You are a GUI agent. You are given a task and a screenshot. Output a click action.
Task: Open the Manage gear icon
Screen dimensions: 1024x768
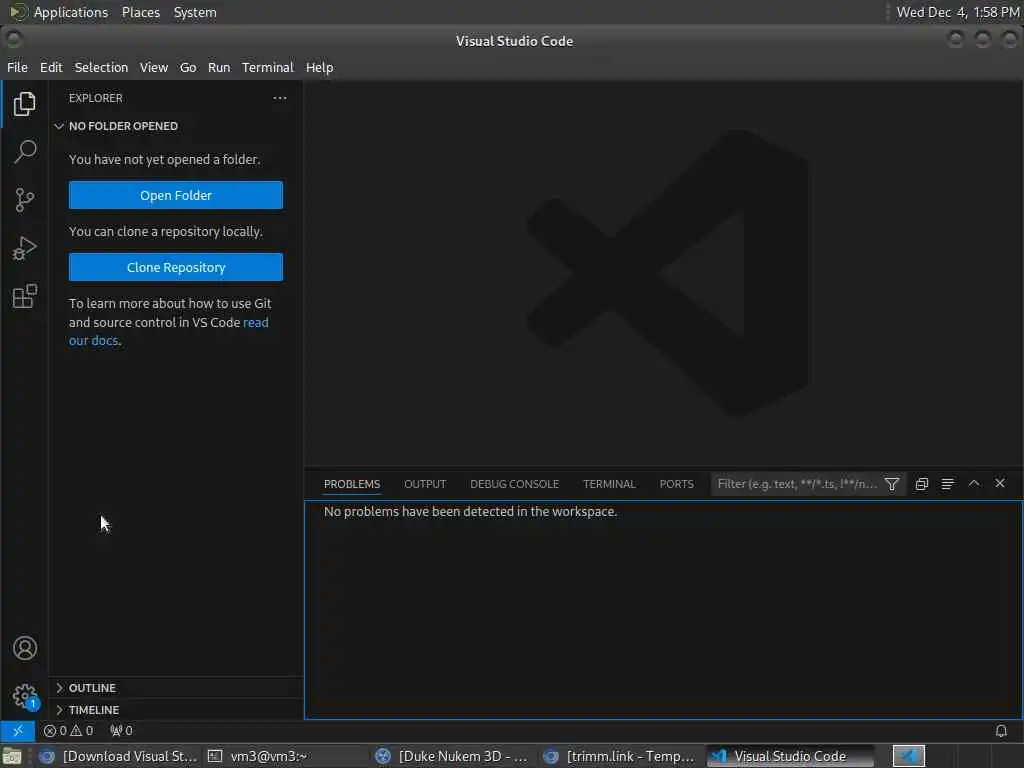point(25,696)
